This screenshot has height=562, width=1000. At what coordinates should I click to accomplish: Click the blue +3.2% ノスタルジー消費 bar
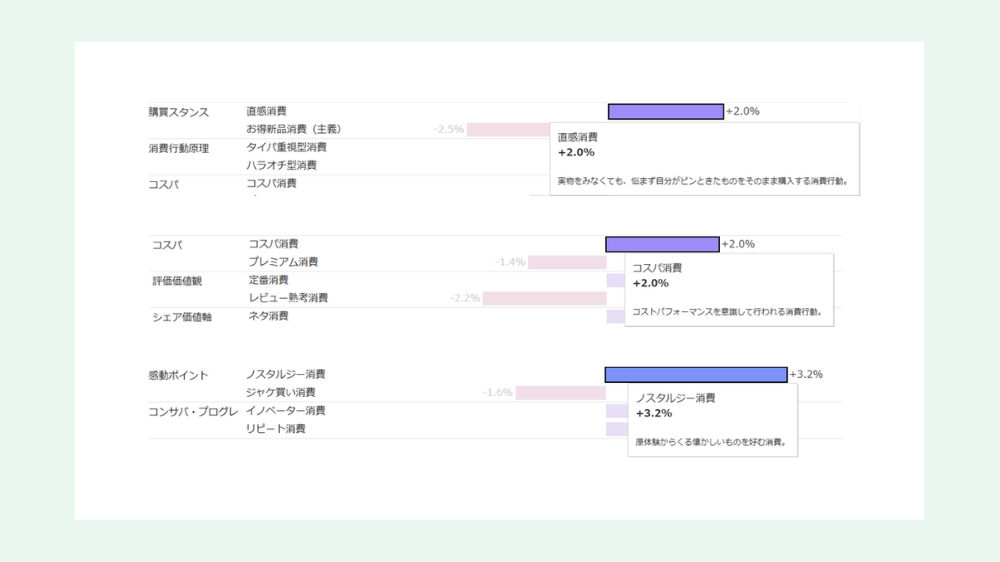click(696, 374)
